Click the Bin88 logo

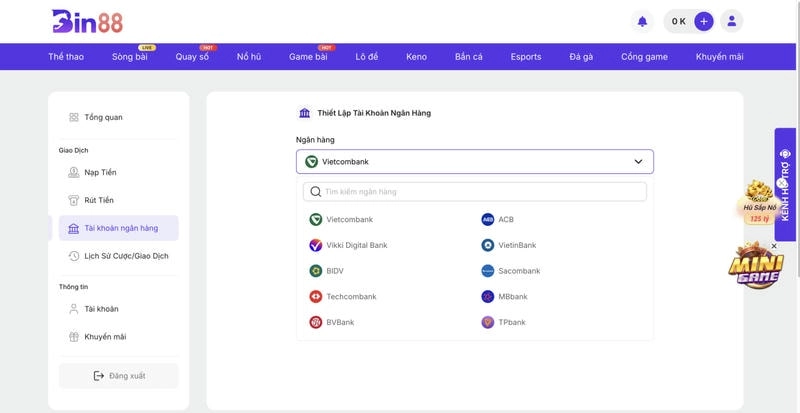[87, 21]
